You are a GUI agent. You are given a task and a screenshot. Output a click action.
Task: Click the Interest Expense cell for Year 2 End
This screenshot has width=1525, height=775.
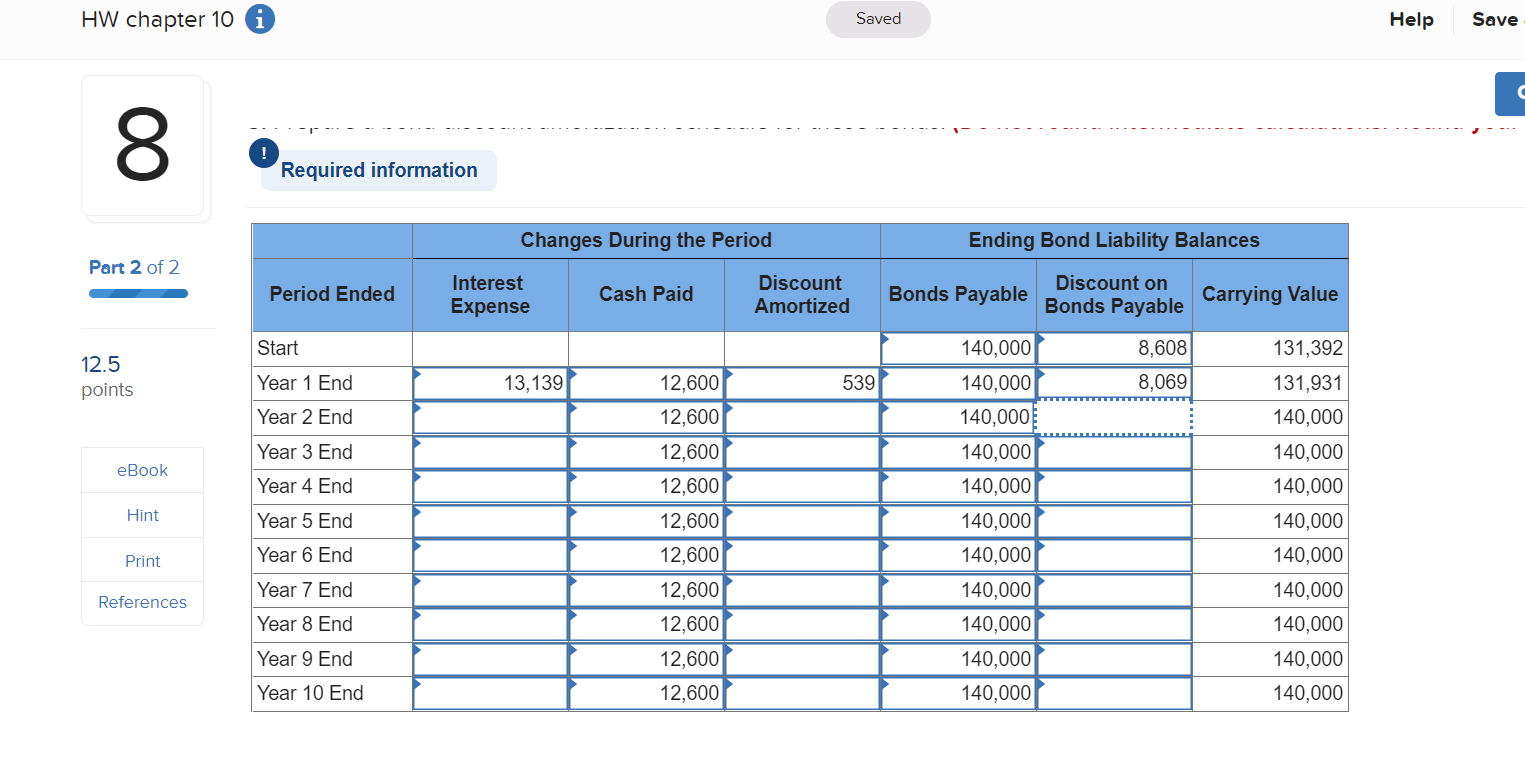coord(490,417)
